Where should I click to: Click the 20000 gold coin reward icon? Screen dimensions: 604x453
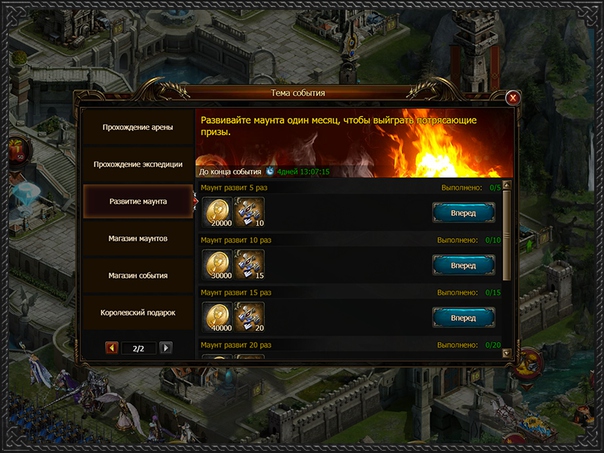218,212
